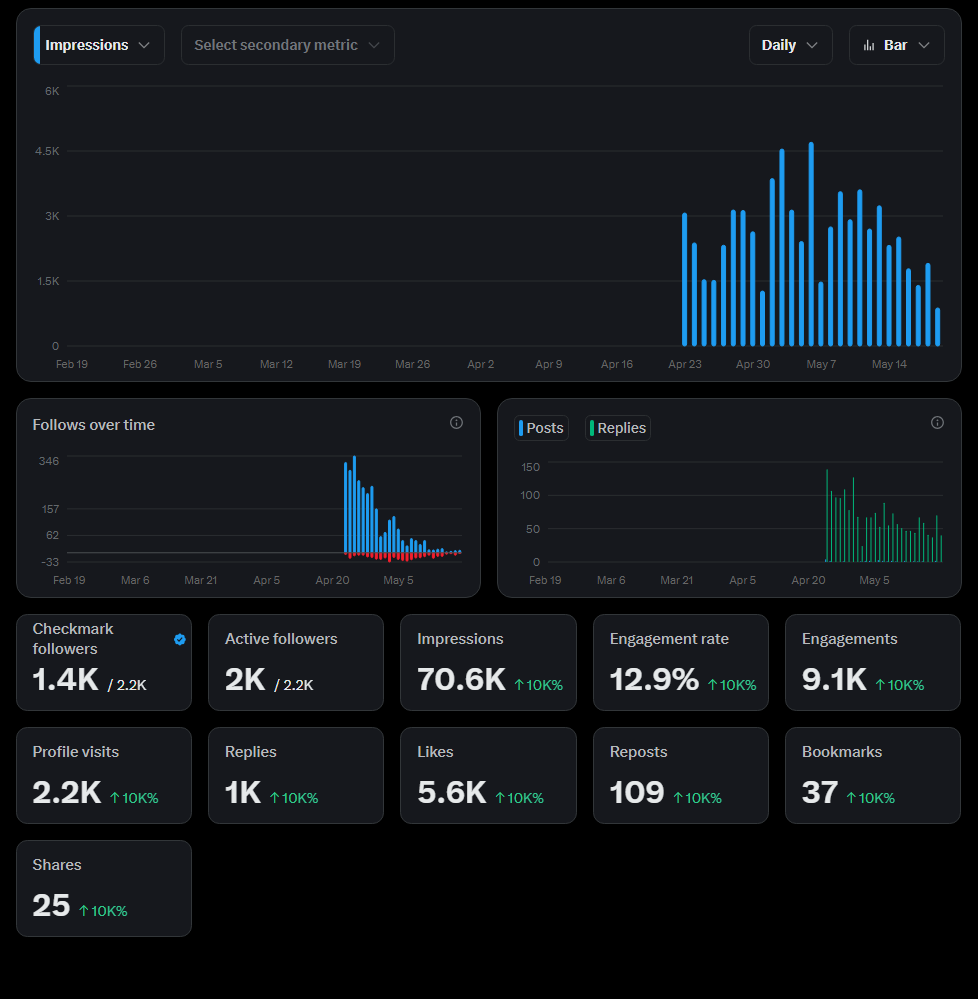The image size is (978, 999).
Task: Click the blue color bar beside Impressions dropdown
Action: [x=37, y=45]
